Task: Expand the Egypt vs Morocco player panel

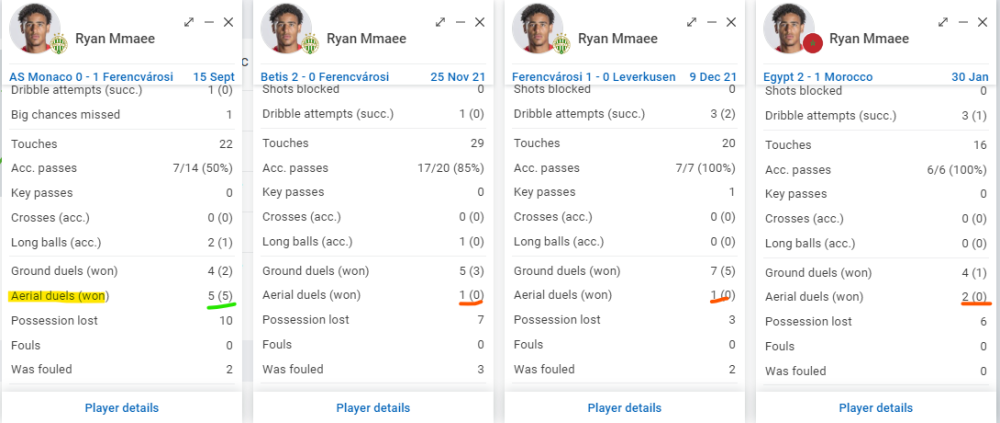Action: 943,22
